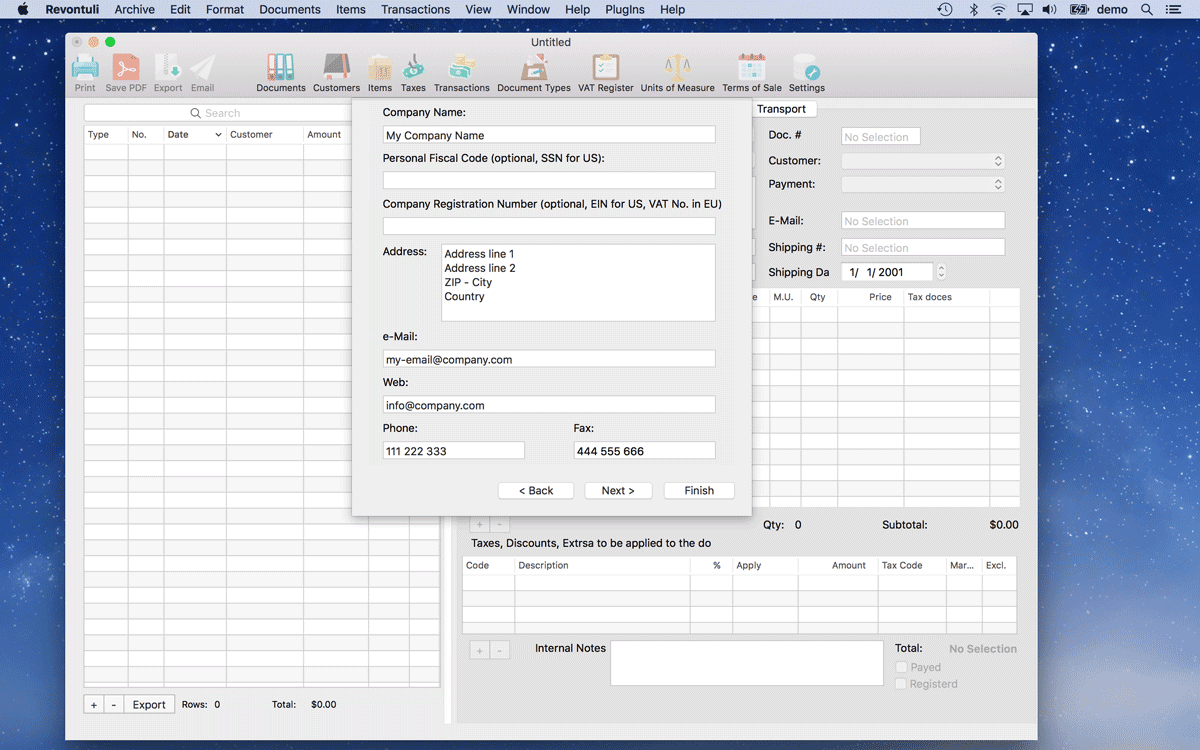Click the Internal Notes text box
Screen dimensions: 1200x750
coord(747,663)
